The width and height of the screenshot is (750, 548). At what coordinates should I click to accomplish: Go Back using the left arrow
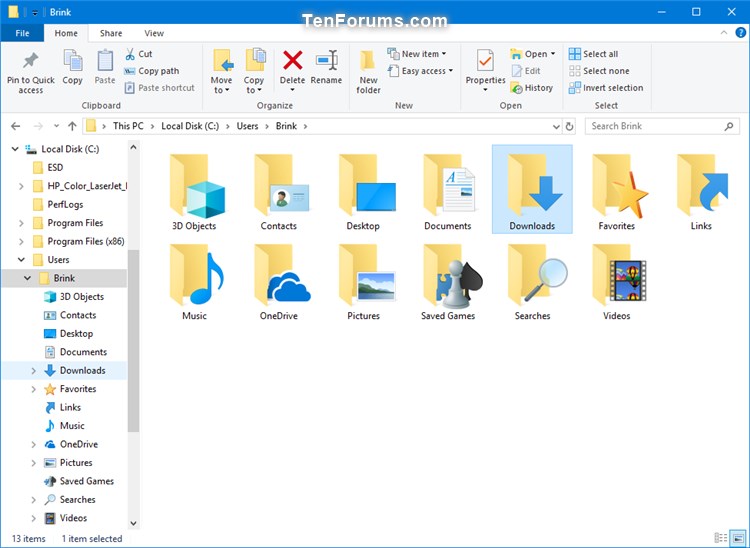16,126
